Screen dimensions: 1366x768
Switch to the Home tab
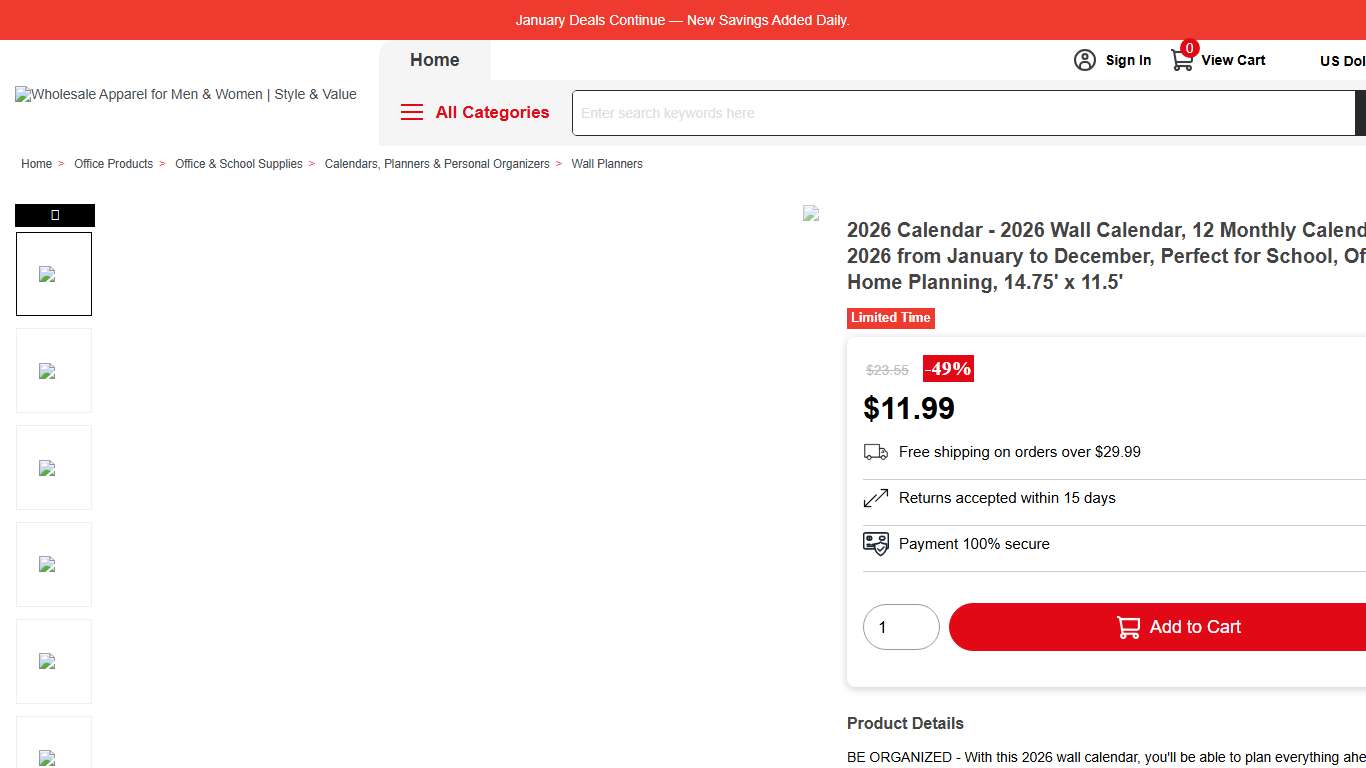click(435, 60)
